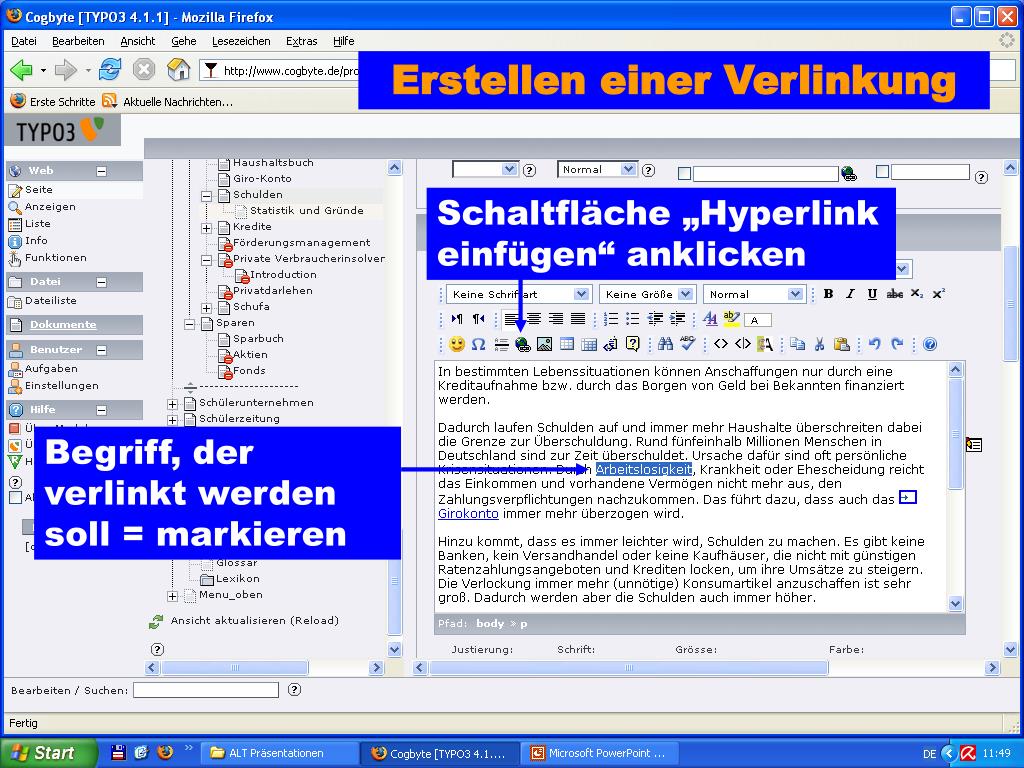Click the Dokumente link
The image size is (1024, 768).
63,325
